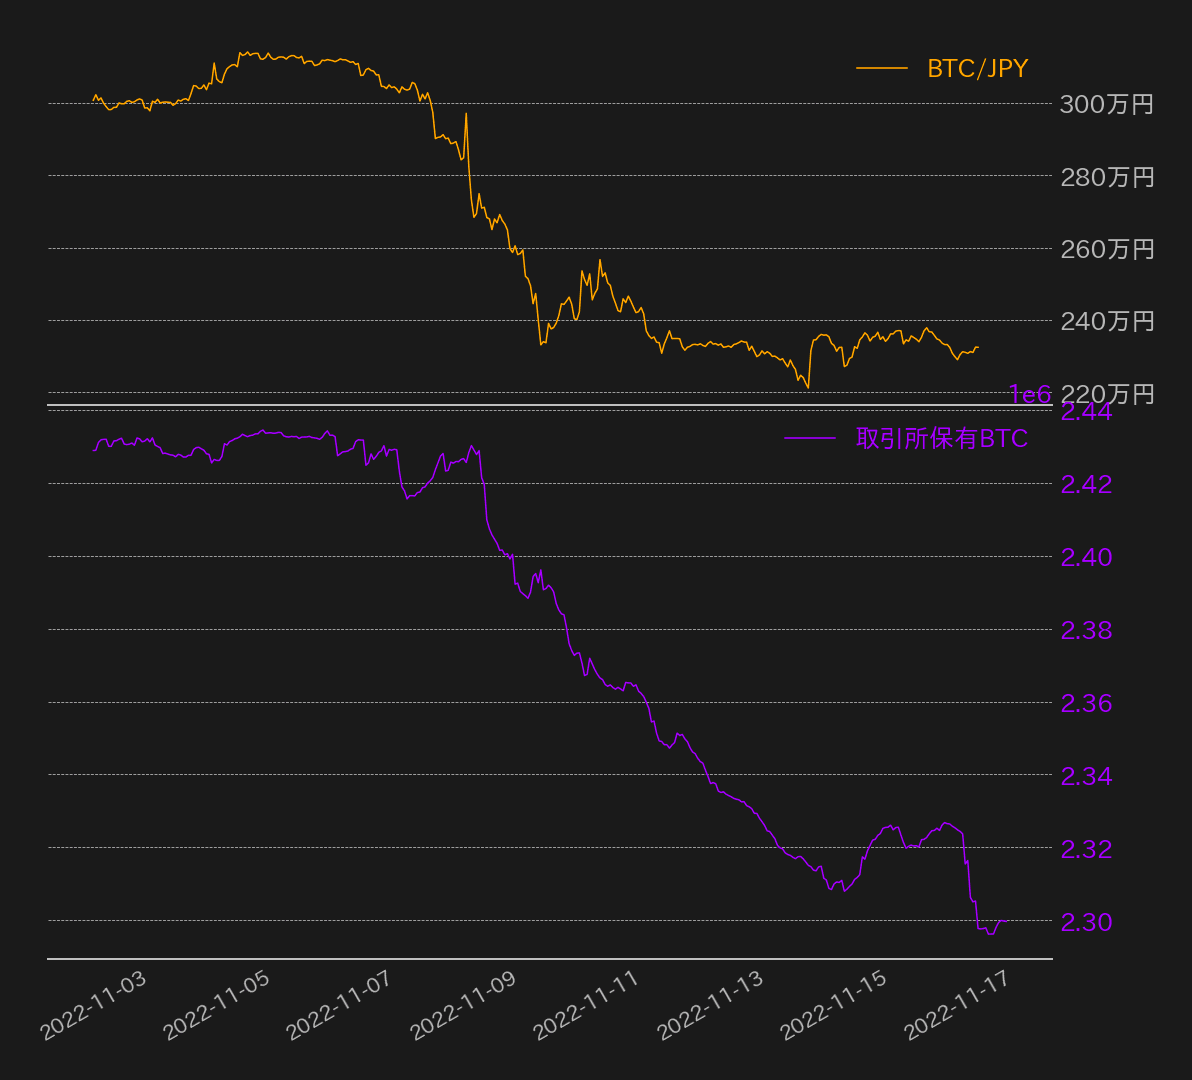Image resolution: width=1192 pixels, height=1080 pixels.
Task: Click the 2.42 tick on purple axis
Action: click(1086, 484)
